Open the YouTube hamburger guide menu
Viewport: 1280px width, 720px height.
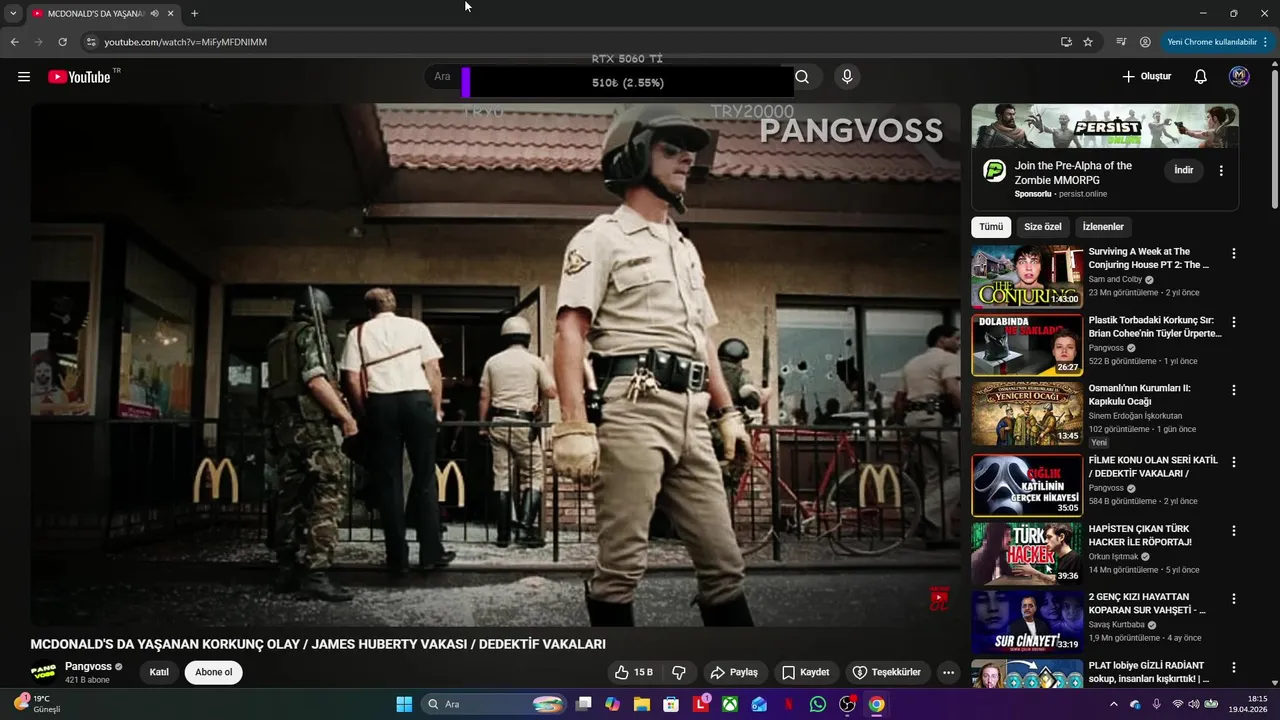24,76
